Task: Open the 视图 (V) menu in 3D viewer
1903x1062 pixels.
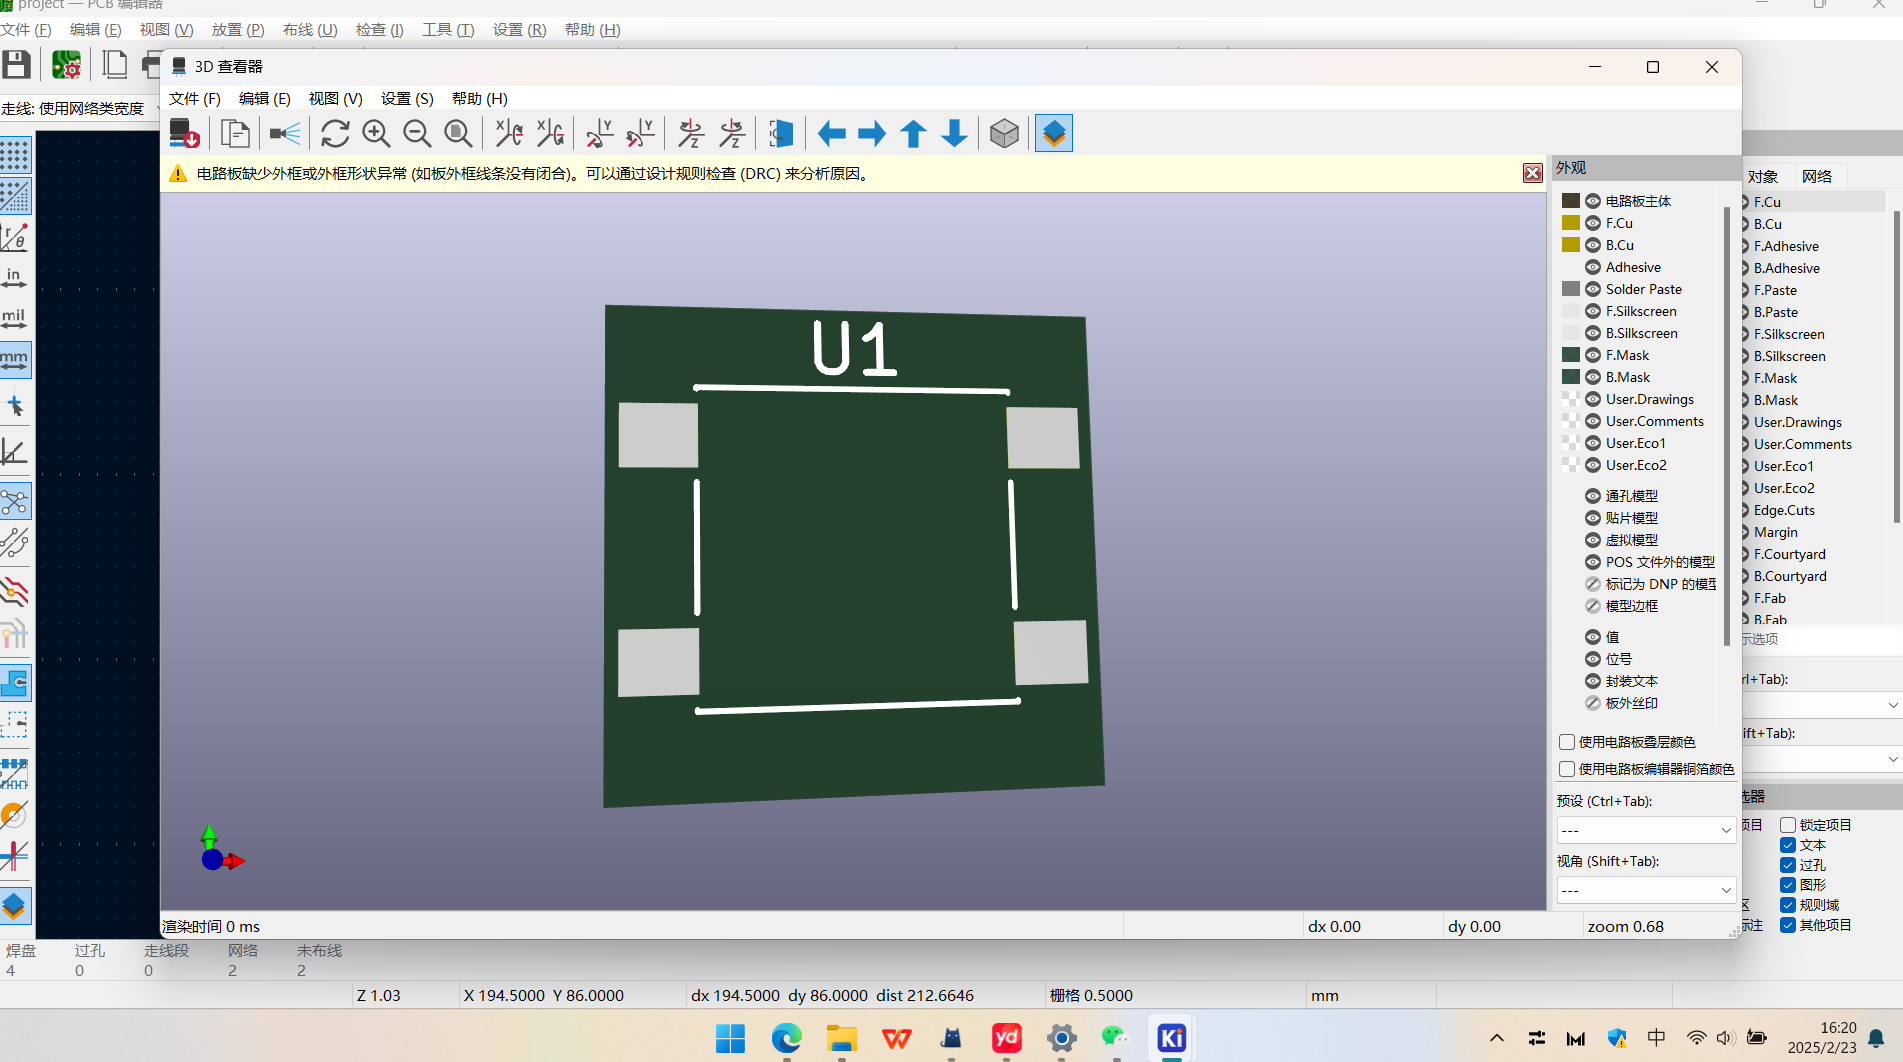Action: 335,98
